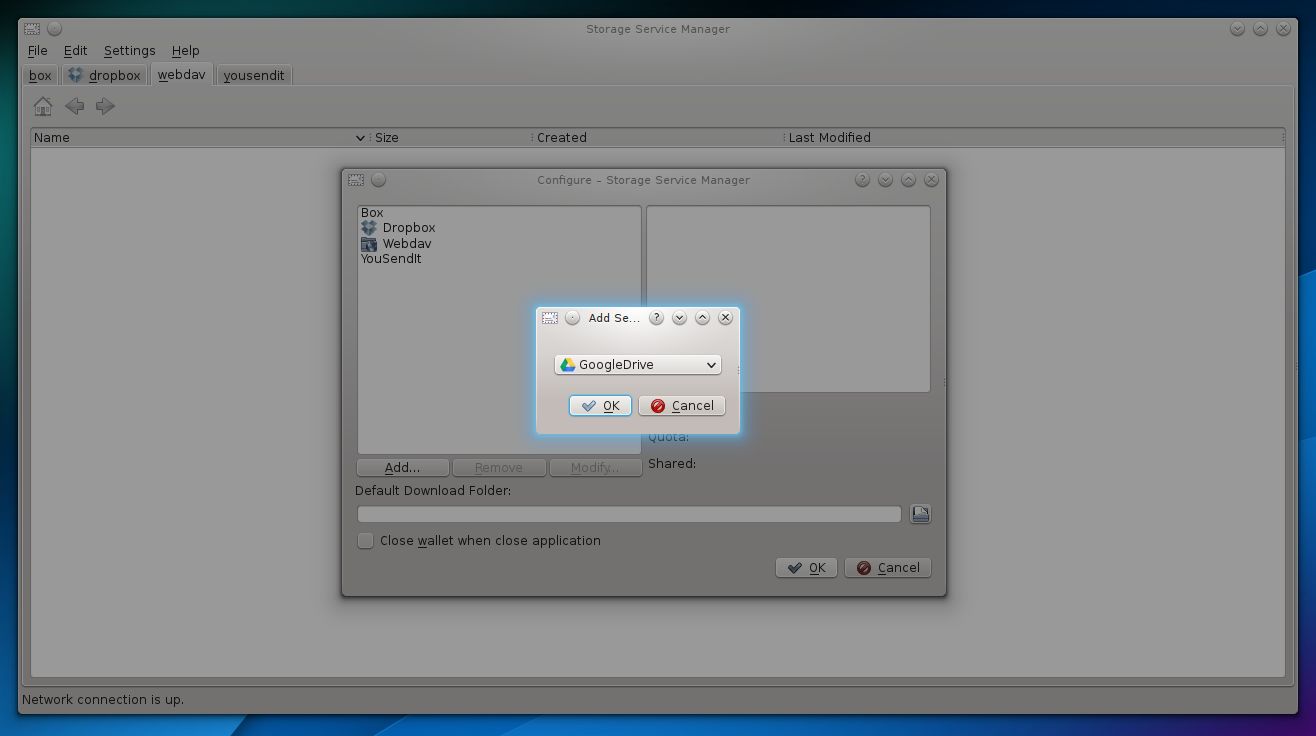The width and height of the screenshot is (1316, 736).
Task: Click help question mark in Configure dialog titlebar
Action: [862, 180]
